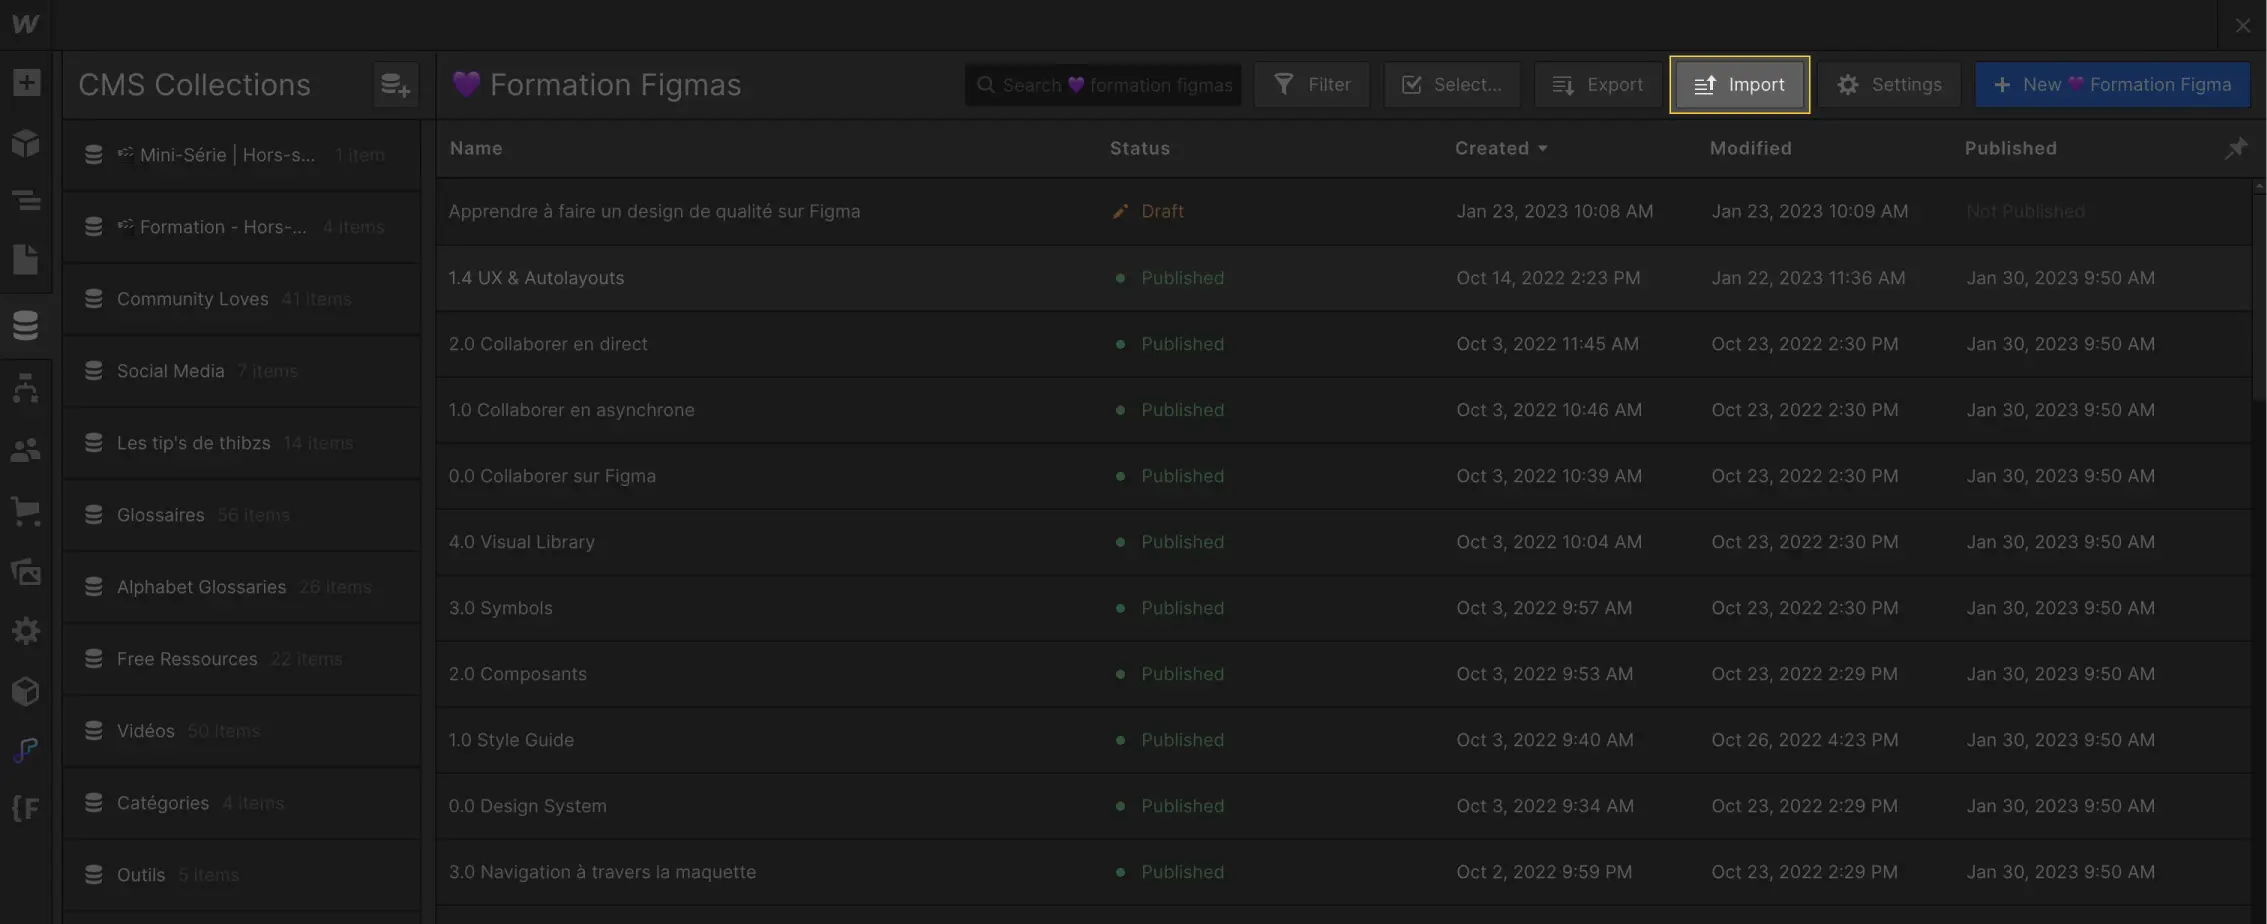Open the purple F app icon
The width and height of the screenshot is (2267, 924).
point(26,749)
